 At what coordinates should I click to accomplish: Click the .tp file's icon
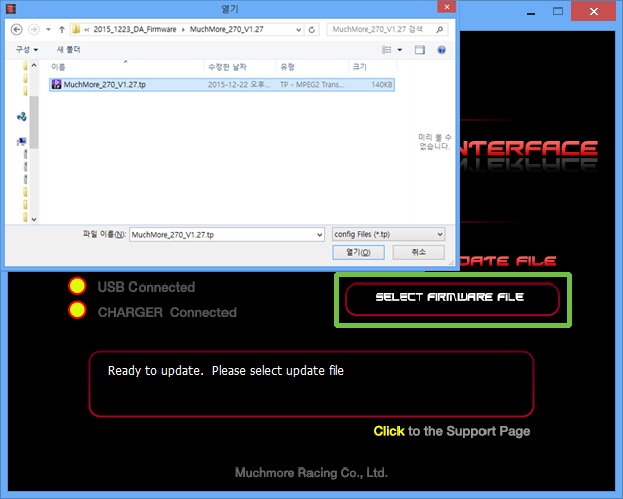pyautogui.click(x=56, y=85)
